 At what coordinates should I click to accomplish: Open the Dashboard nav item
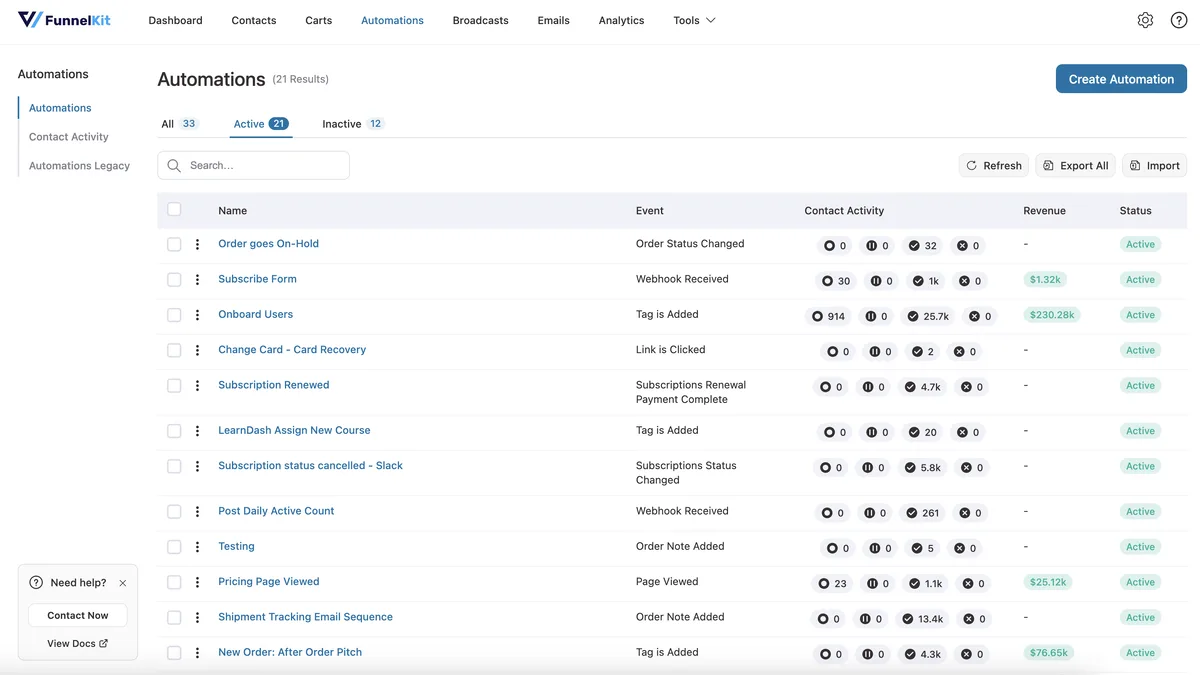[x=175, y=20]
